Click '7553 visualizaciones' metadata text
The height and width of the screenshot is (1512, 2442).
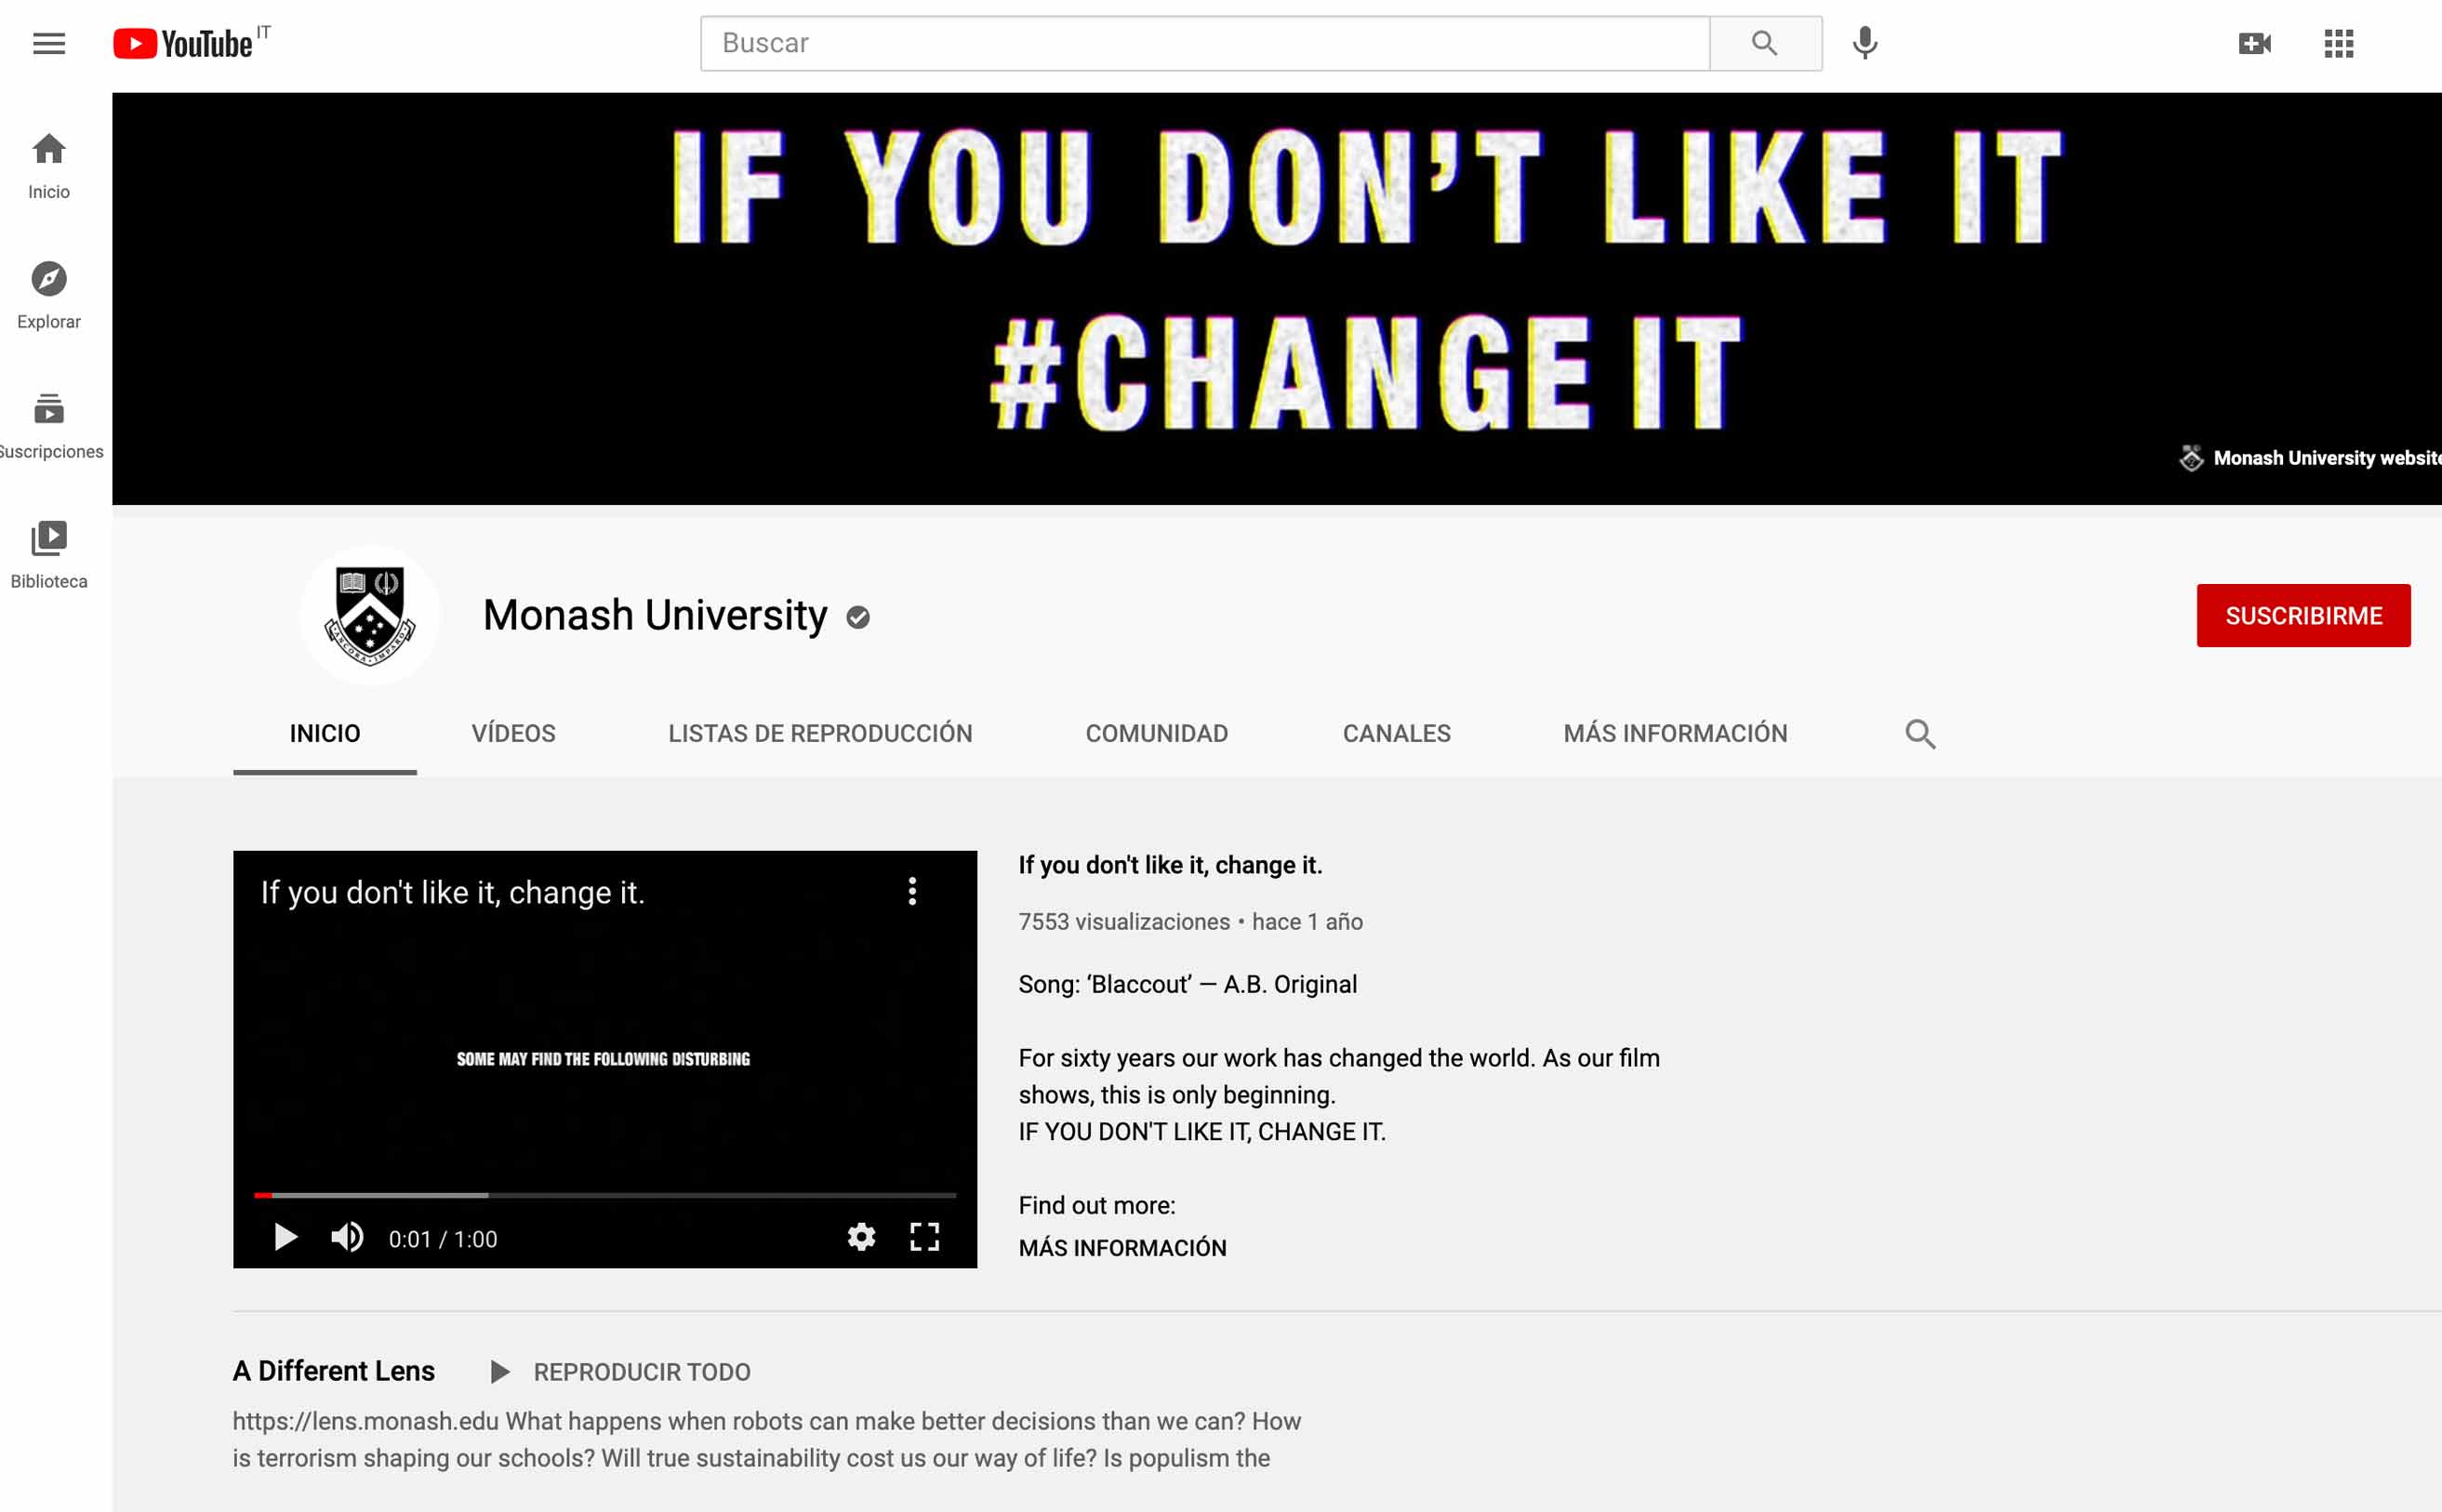[x=1124, y=921]
